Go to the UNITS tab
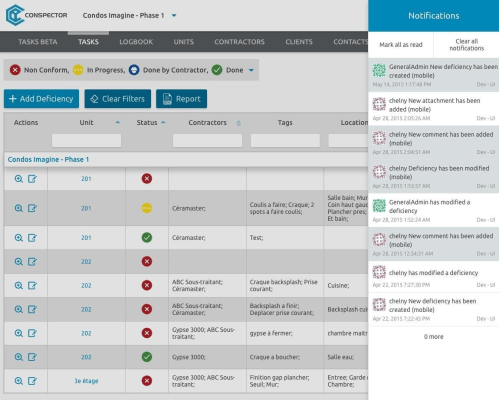The width and height of the screenshot is (499, 400). tap(184, 42)
